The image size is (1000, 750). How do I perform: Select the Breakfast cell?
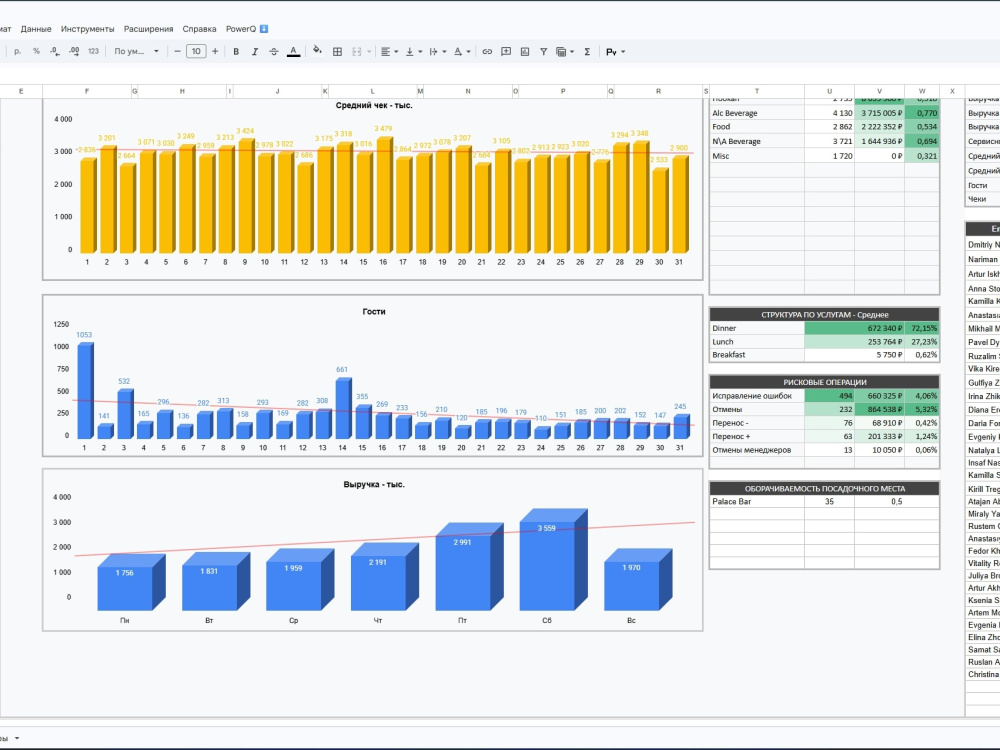[756, 355]
